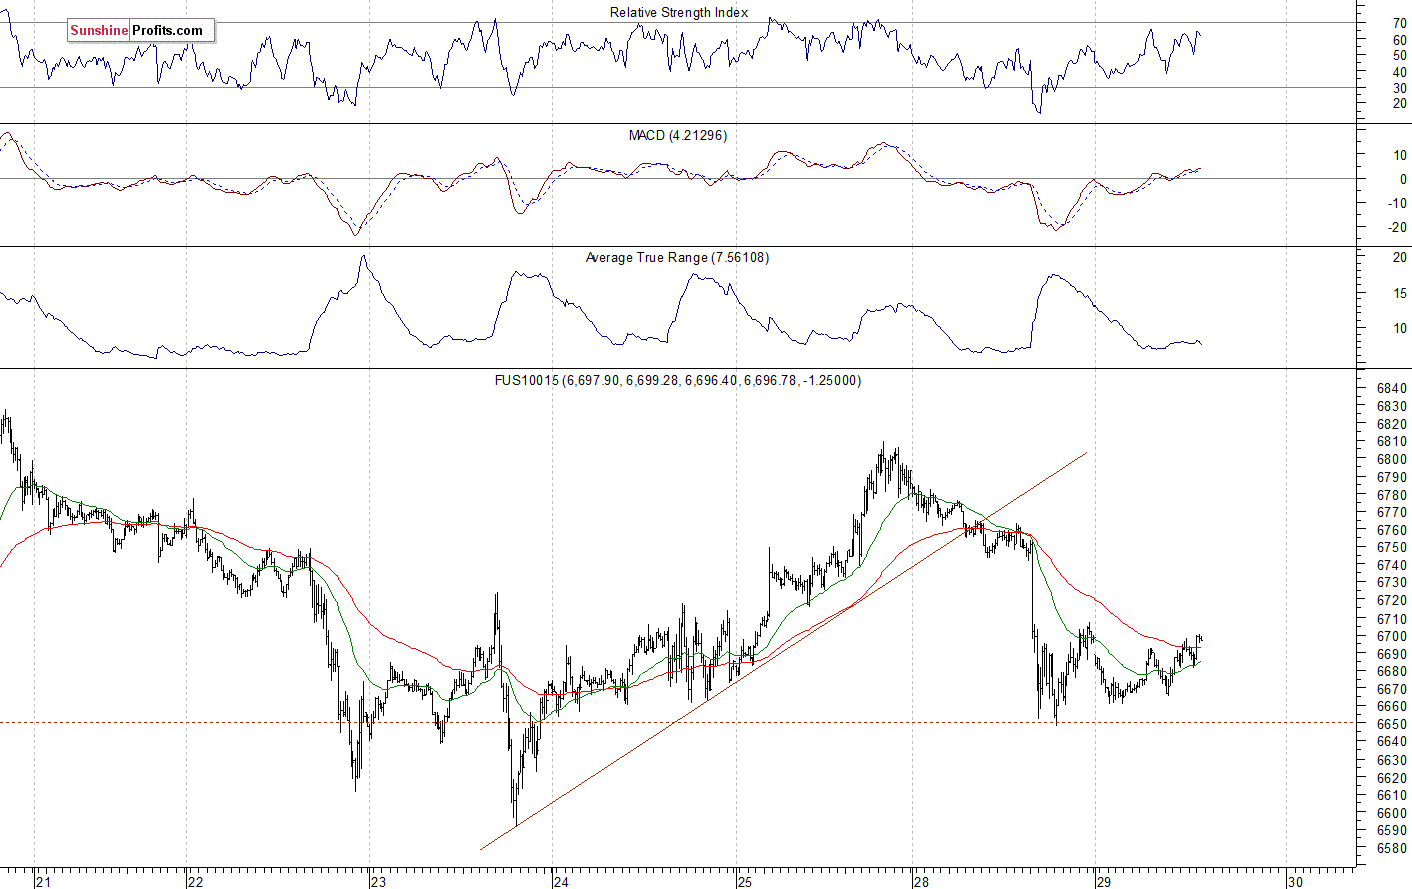Screen dimensions: 1412x889
Task: Click price level 6700 on axis
Action: point(1393,637)
